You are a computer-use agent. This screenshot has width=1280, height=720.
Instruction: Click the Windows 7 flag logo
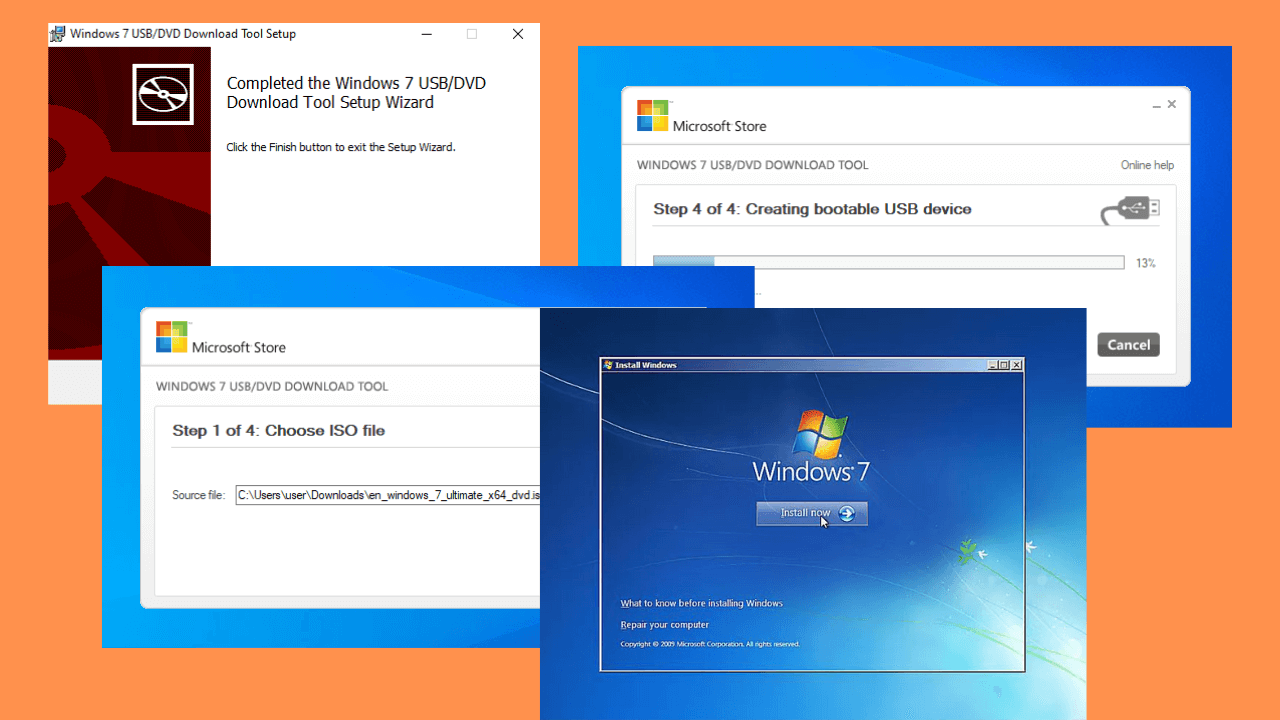(820, 433)
